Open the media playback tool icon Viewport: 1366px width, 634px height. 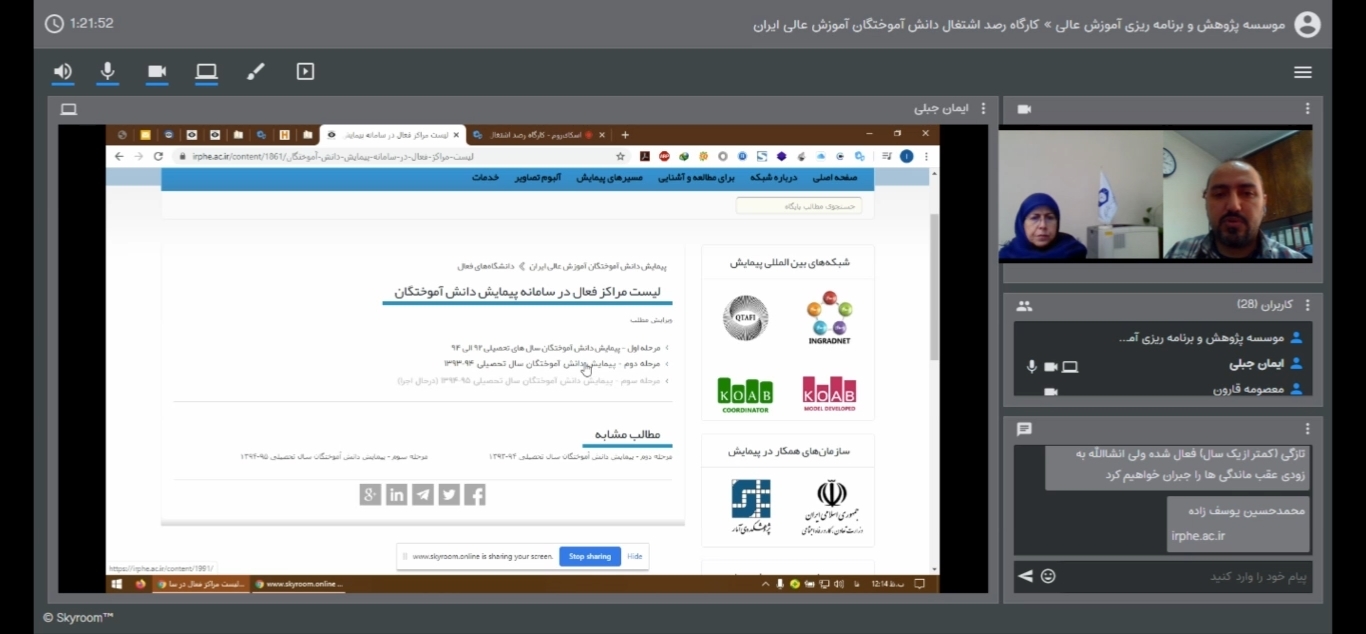305,71
